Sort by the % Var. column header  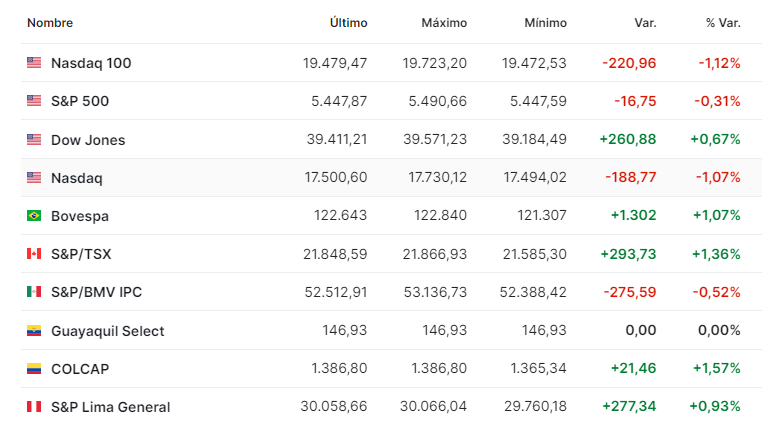point(723,23)
